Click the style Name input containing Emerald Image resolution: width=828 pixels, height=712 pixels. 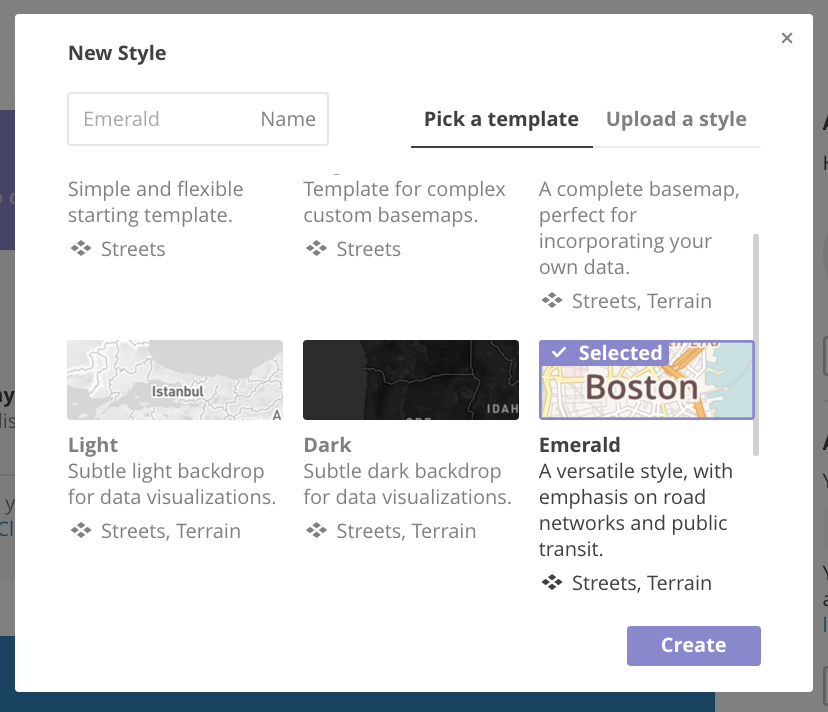coord(197,119)
